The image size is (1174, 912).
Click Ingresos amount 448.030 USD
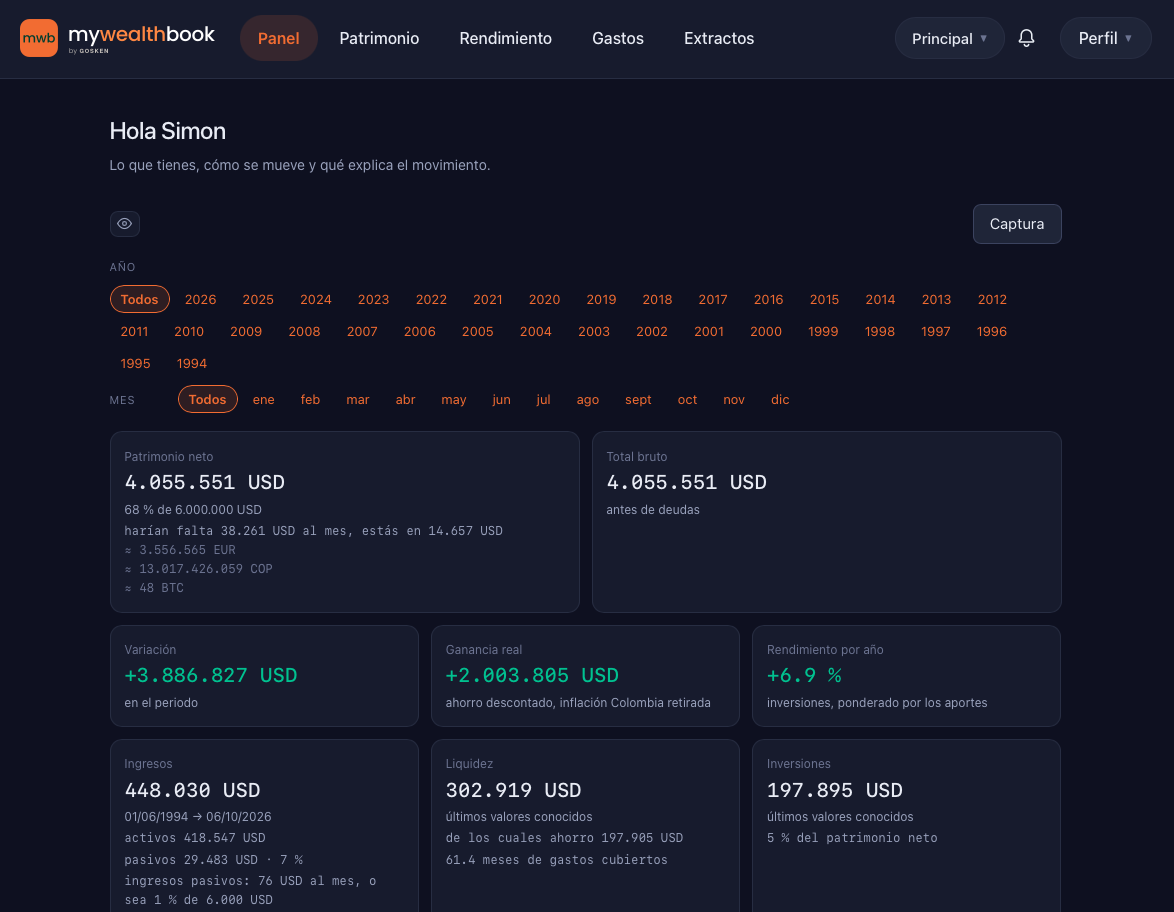click(x=192, y=790)
